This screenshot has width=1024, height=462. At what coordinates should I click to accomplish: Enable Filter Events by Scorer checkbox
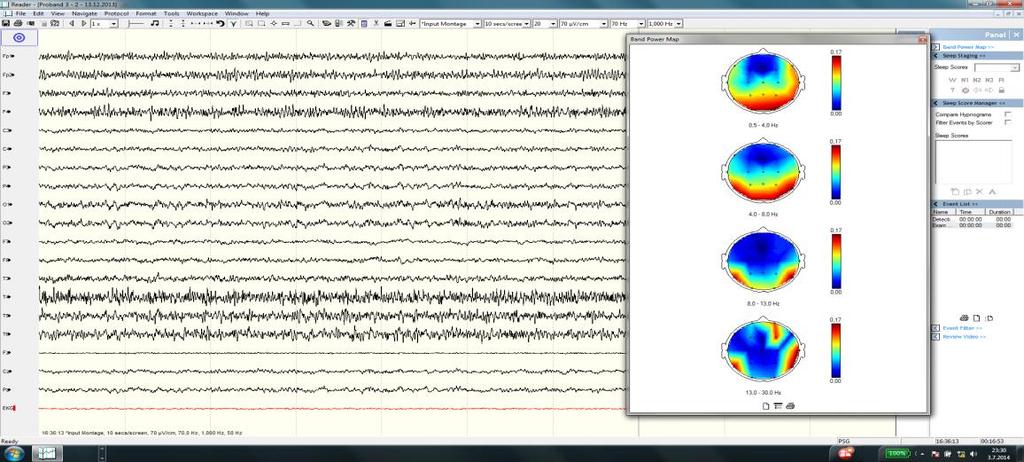pos(1008,122)
